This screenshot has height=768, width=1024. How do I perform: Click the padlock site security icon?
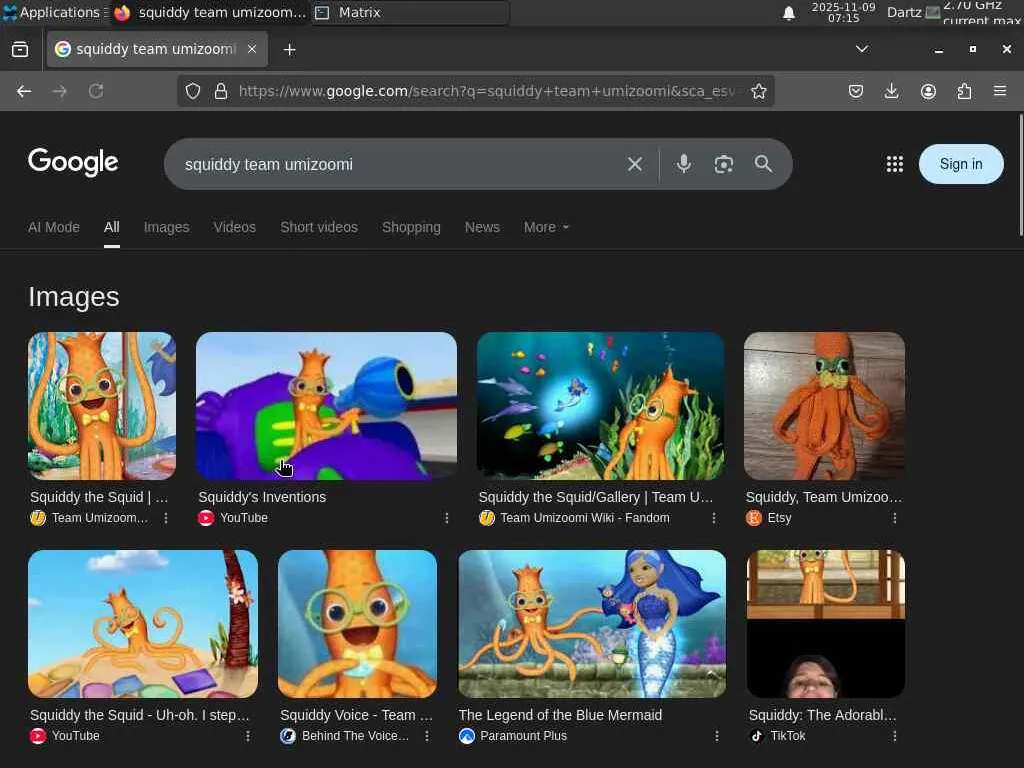(x=221, y=91)
